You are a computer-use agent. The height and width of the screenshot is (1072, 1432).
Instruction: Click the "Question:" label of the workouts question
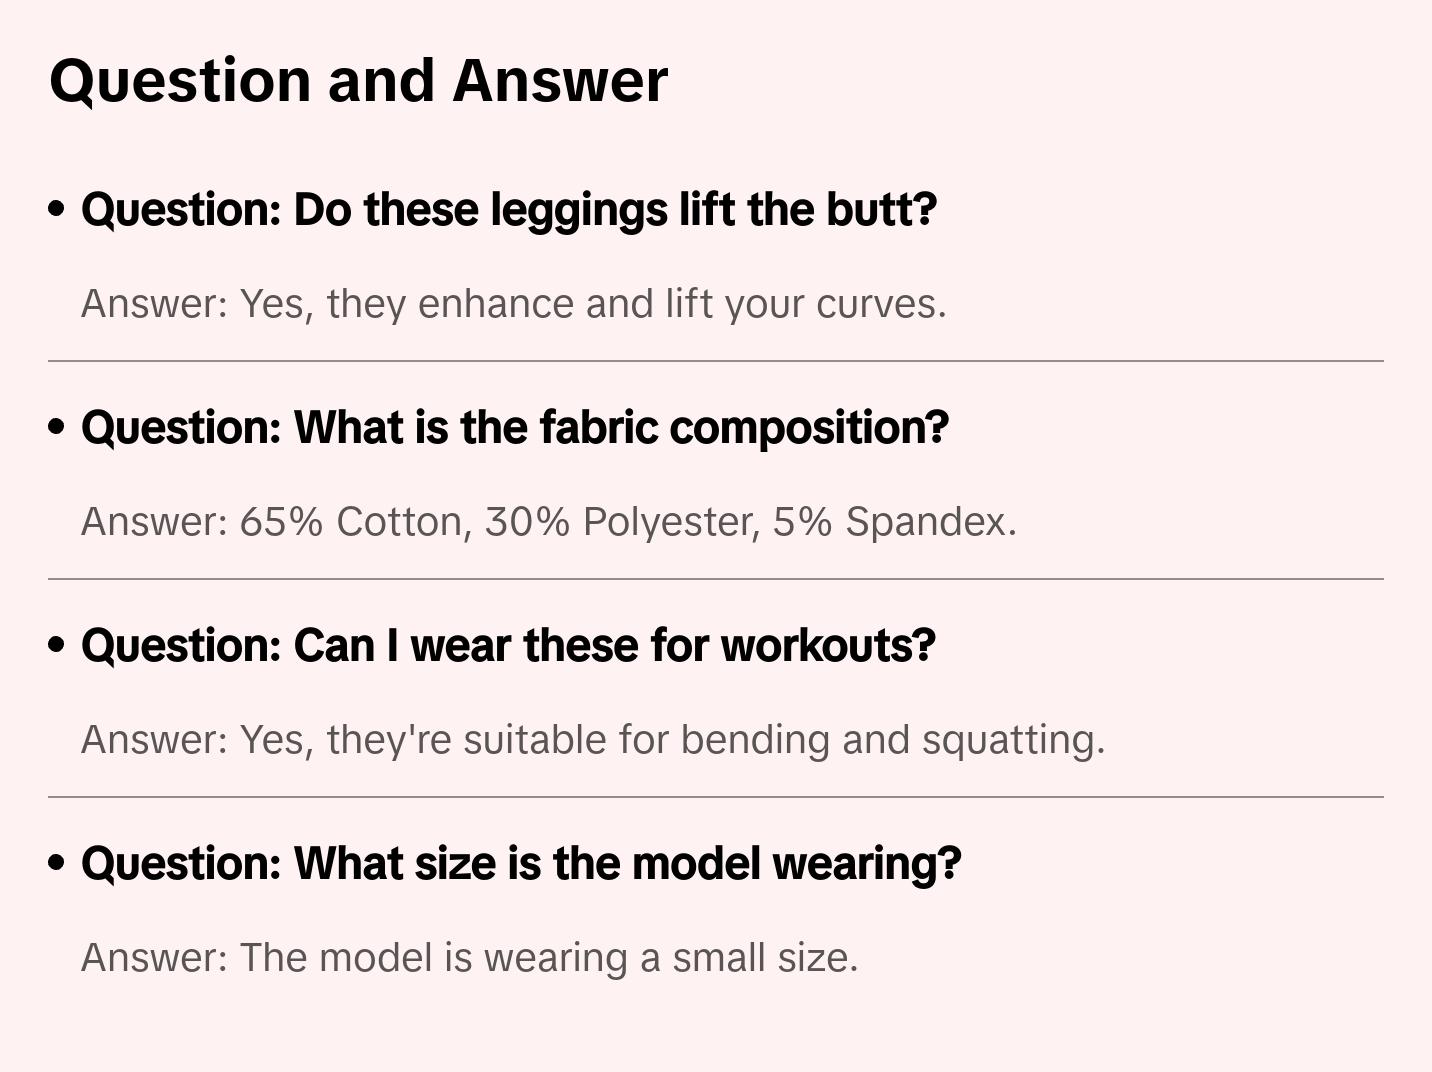click(181, 645)
